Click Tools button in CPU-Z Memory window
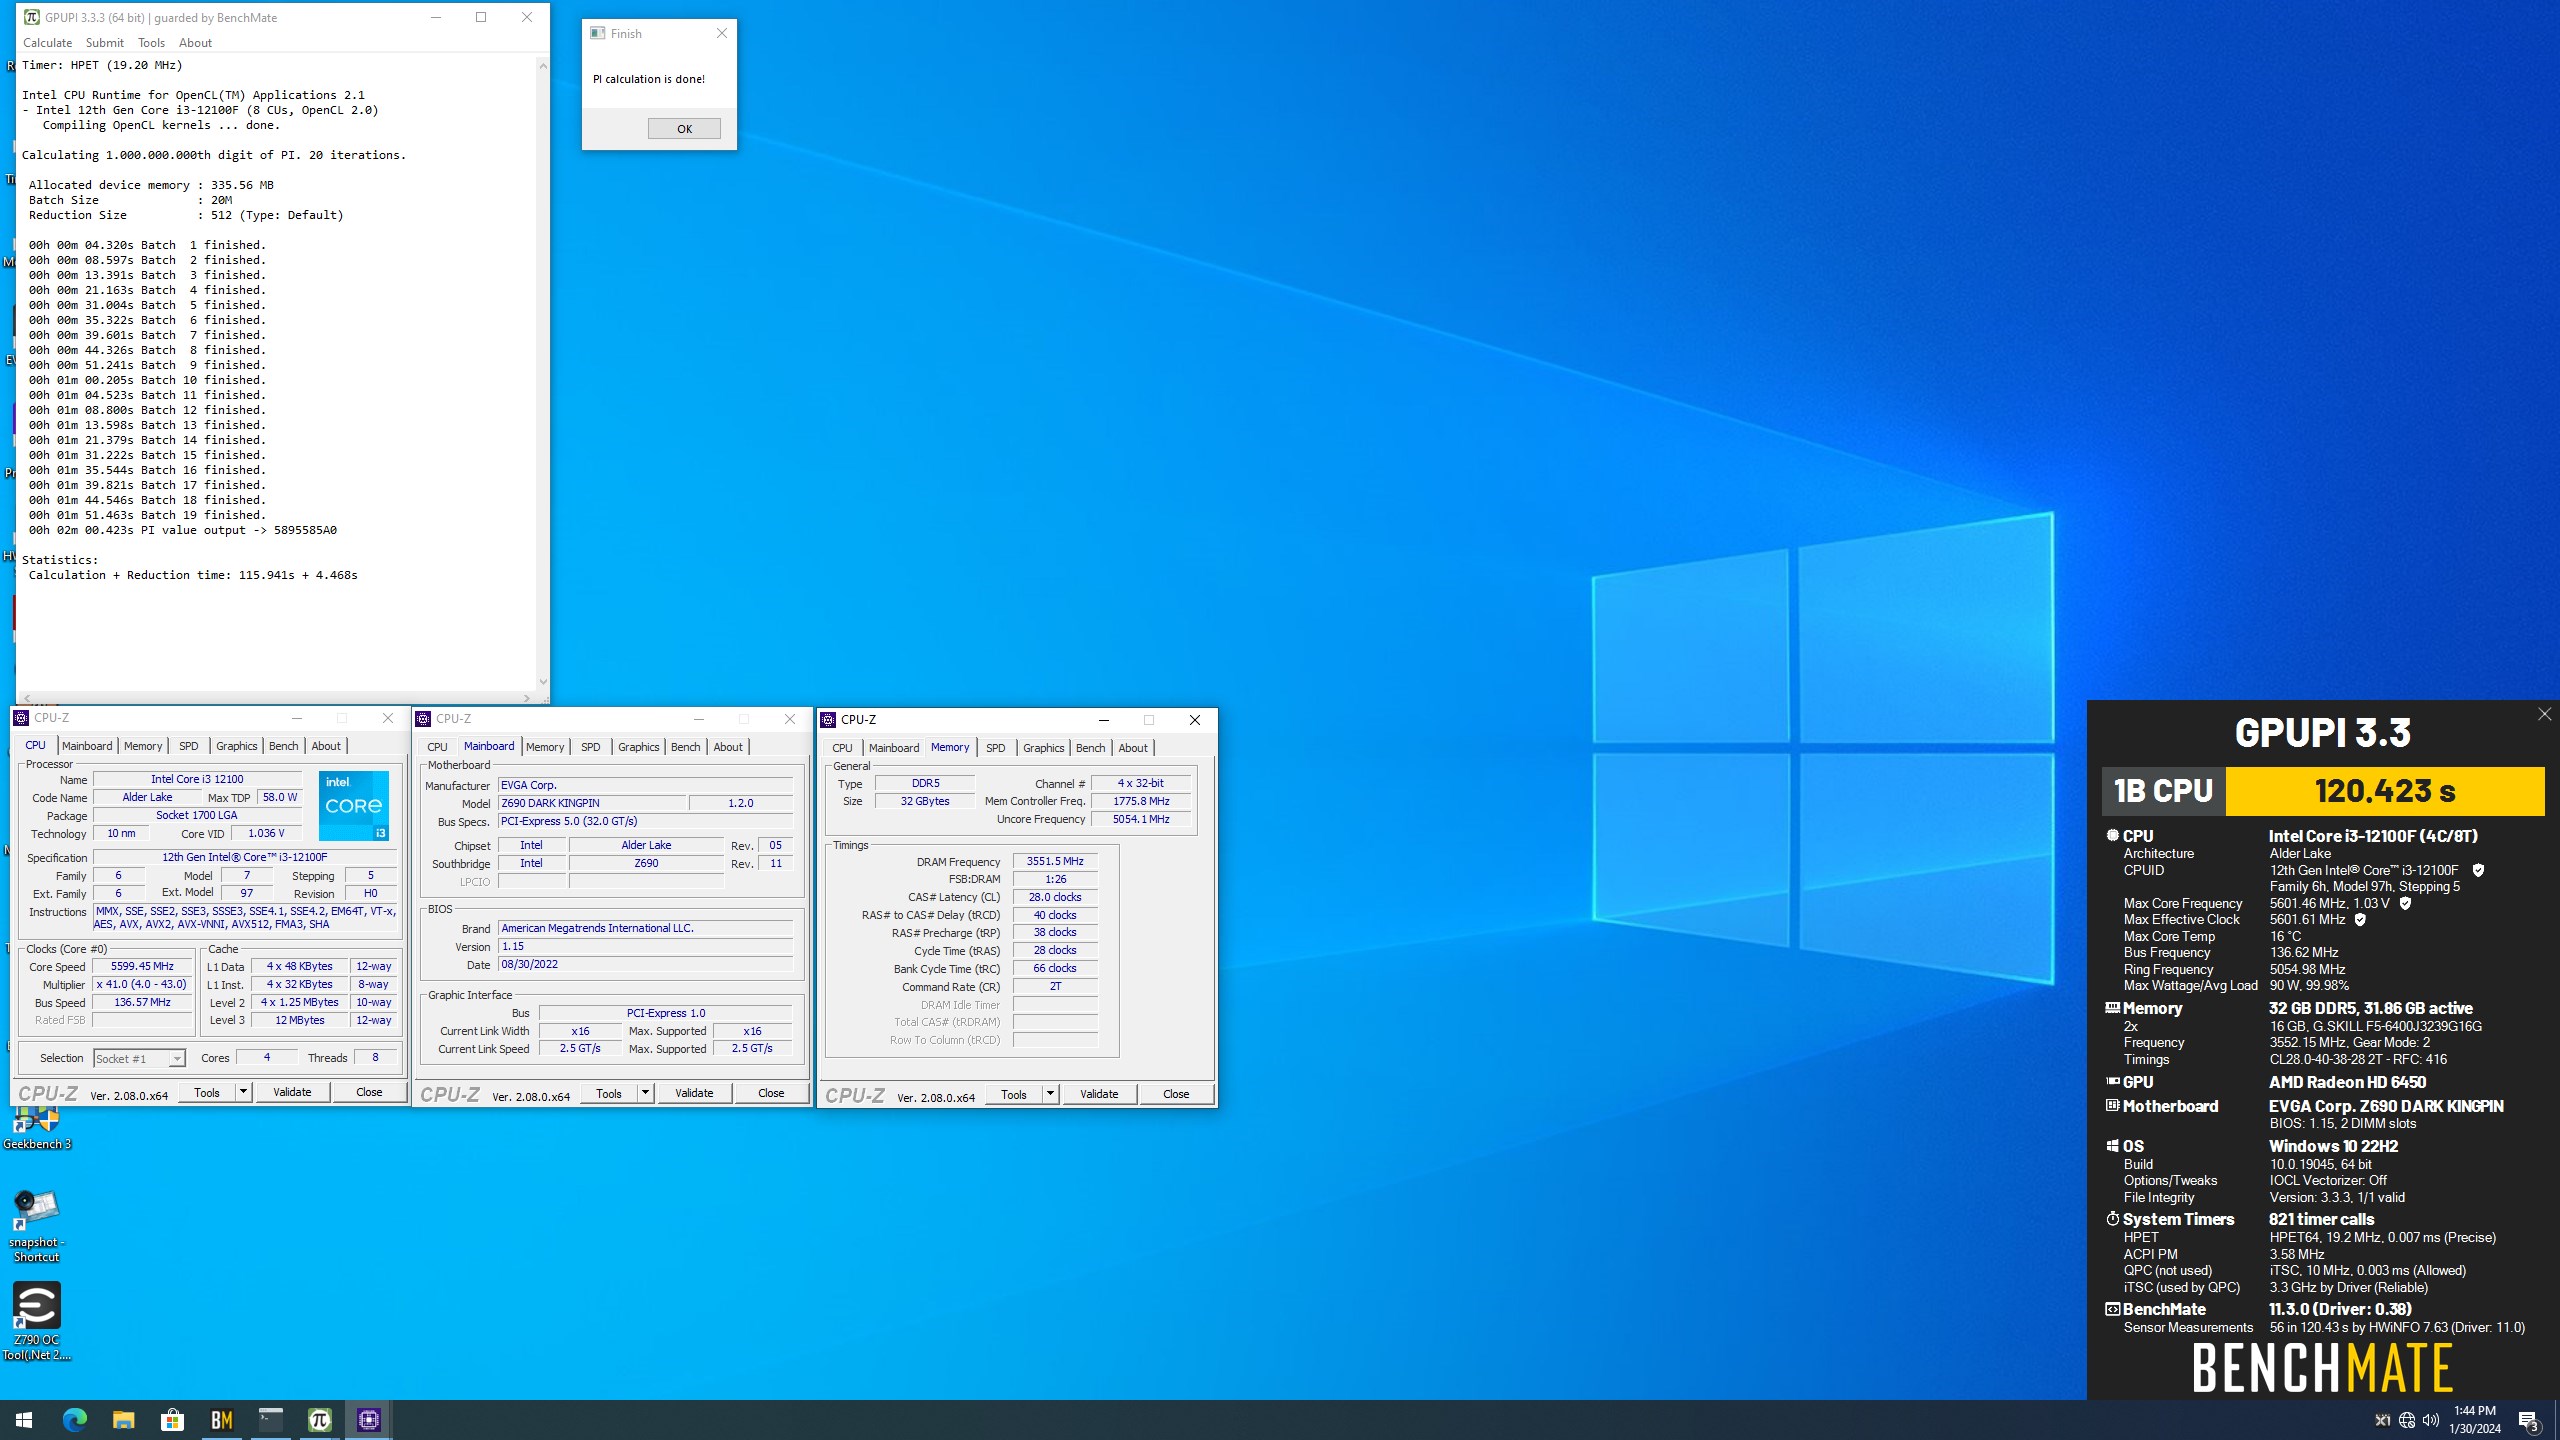 point(1014,1094)
